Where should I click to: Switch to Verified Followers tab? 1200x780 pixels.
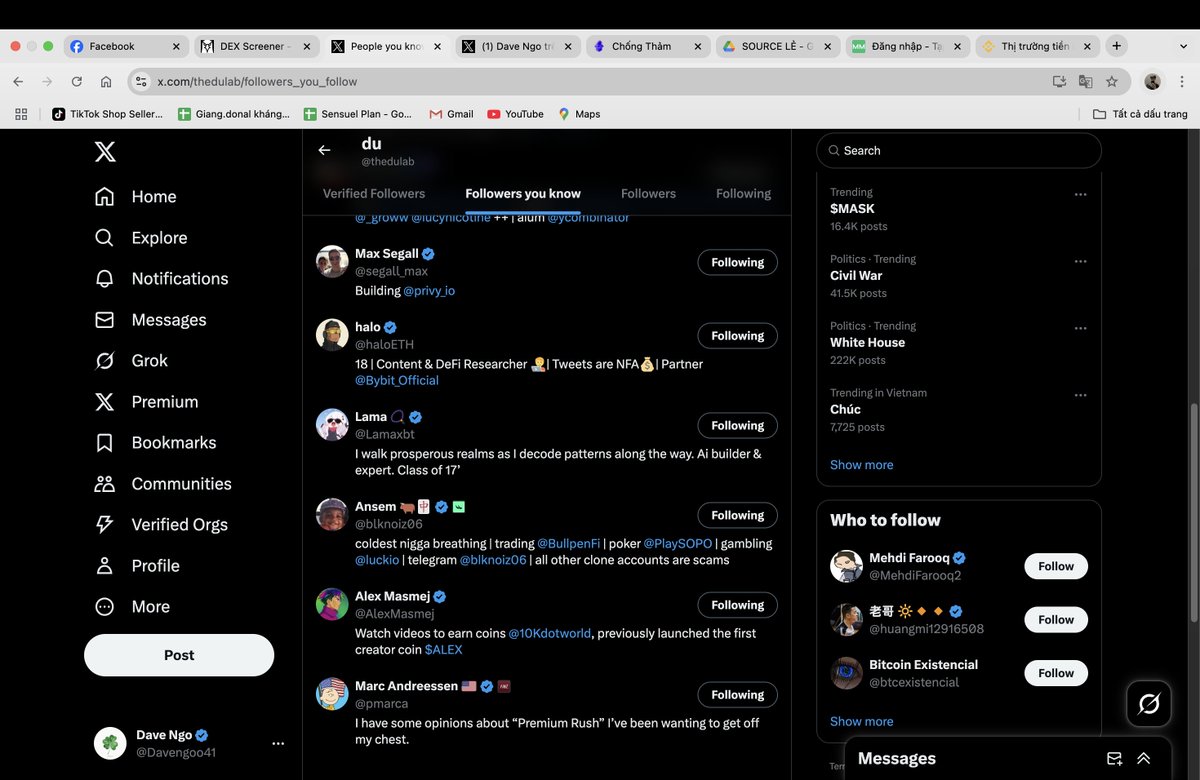coord(374,194)
